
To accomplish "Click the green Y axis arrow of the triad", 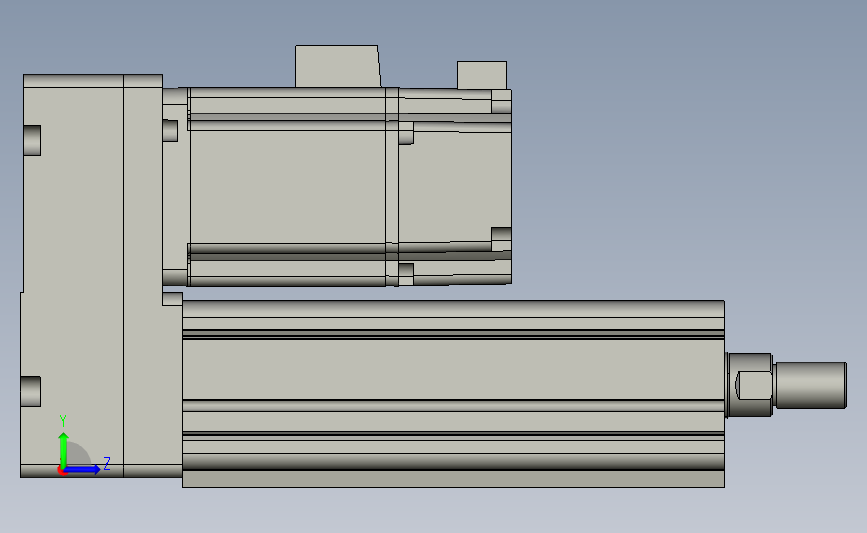I will [64, 450].
